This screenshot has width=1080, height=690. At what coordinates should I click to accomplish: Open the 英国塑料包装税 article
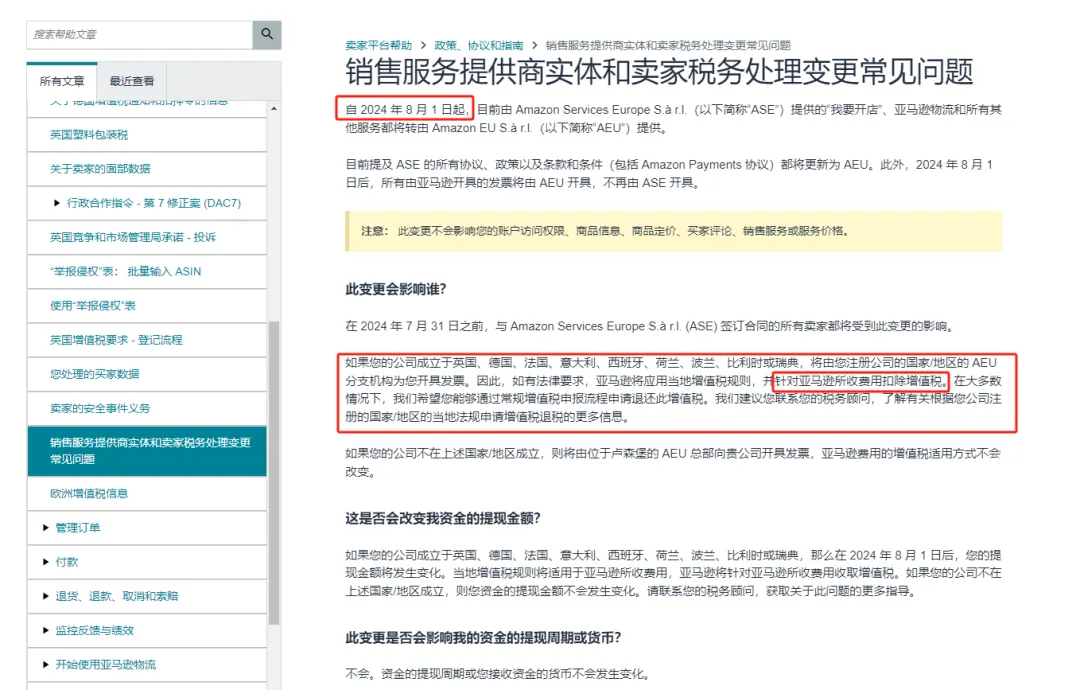89,135
